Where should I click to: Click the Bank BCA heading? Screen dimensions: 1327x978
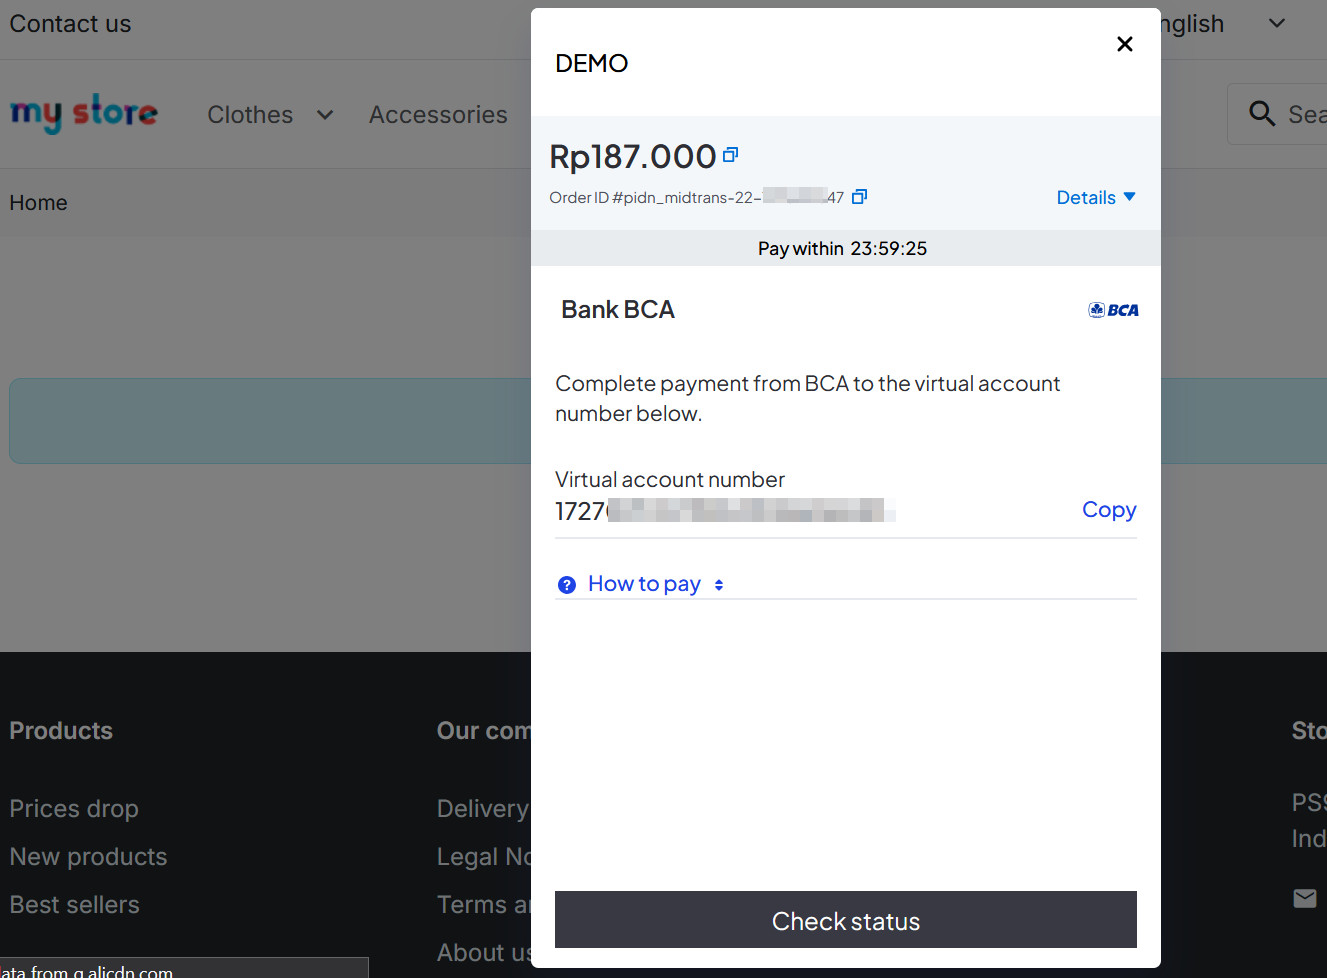coord(618,310)
